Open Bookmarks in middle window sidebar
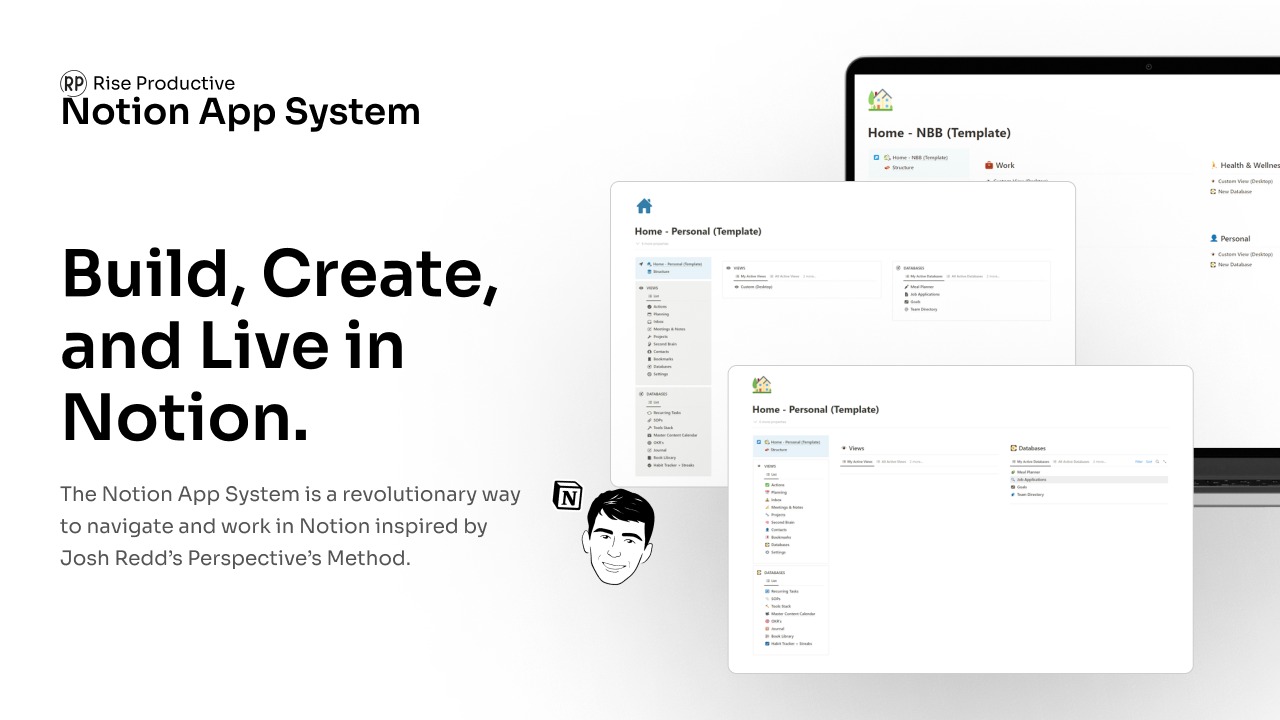 point(660,359)
